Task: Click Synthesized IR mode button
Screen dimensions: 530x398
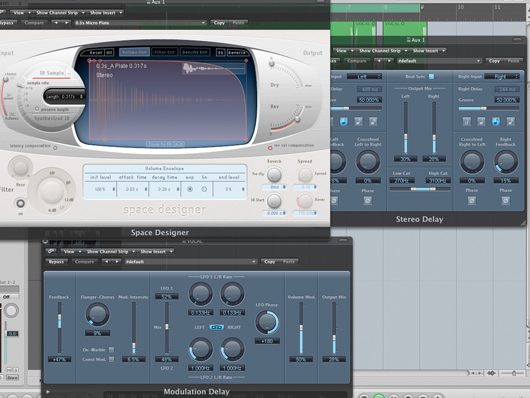Action: (51, 118)
